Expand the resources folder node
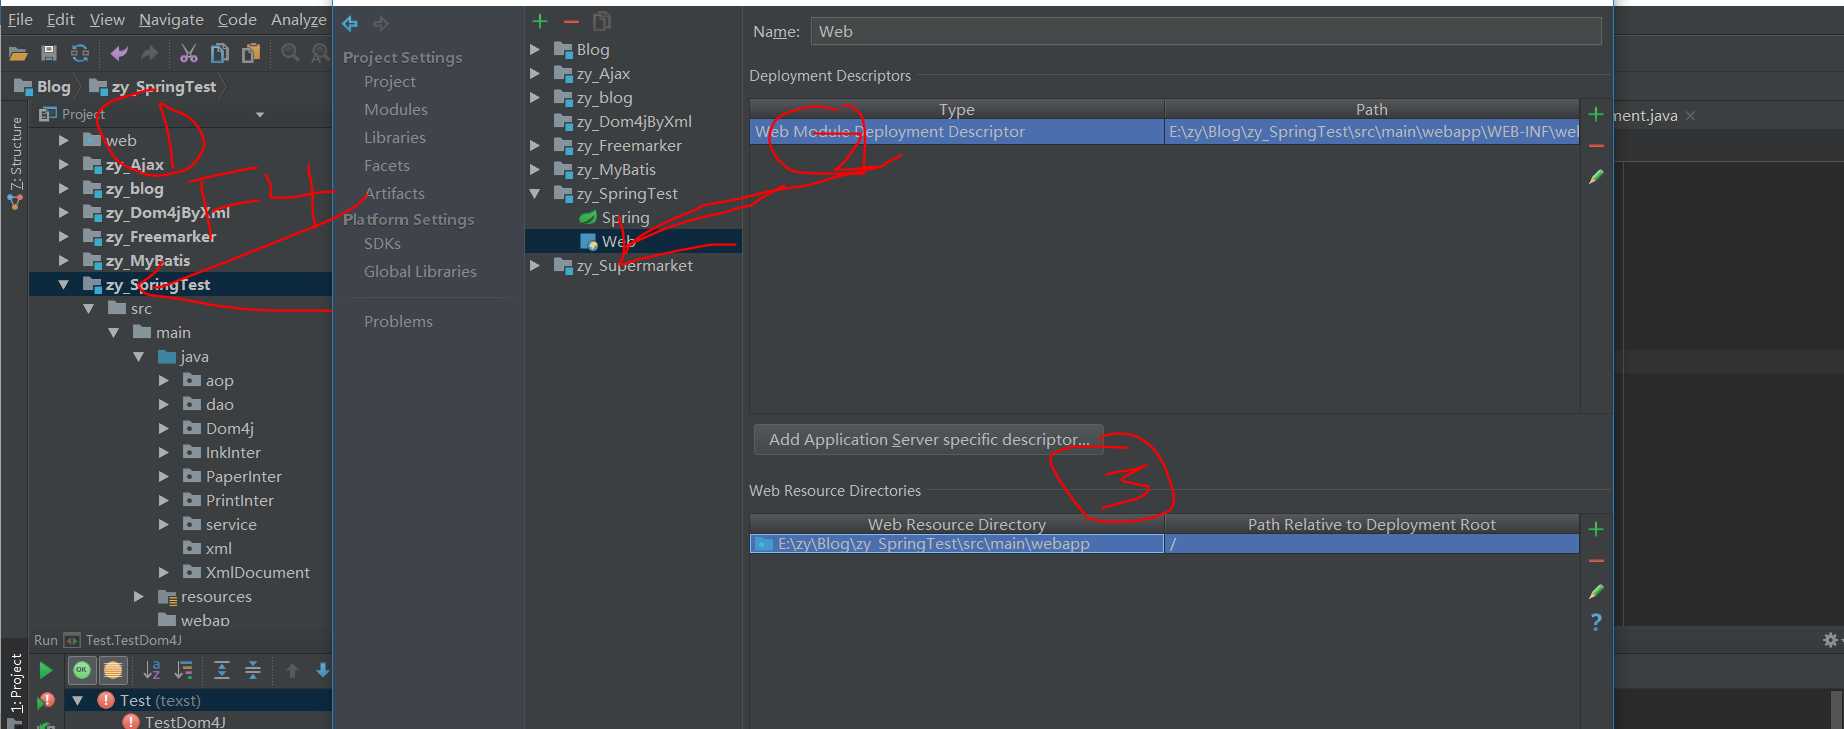The image size is (1844, 729). (x=139, y=596)
